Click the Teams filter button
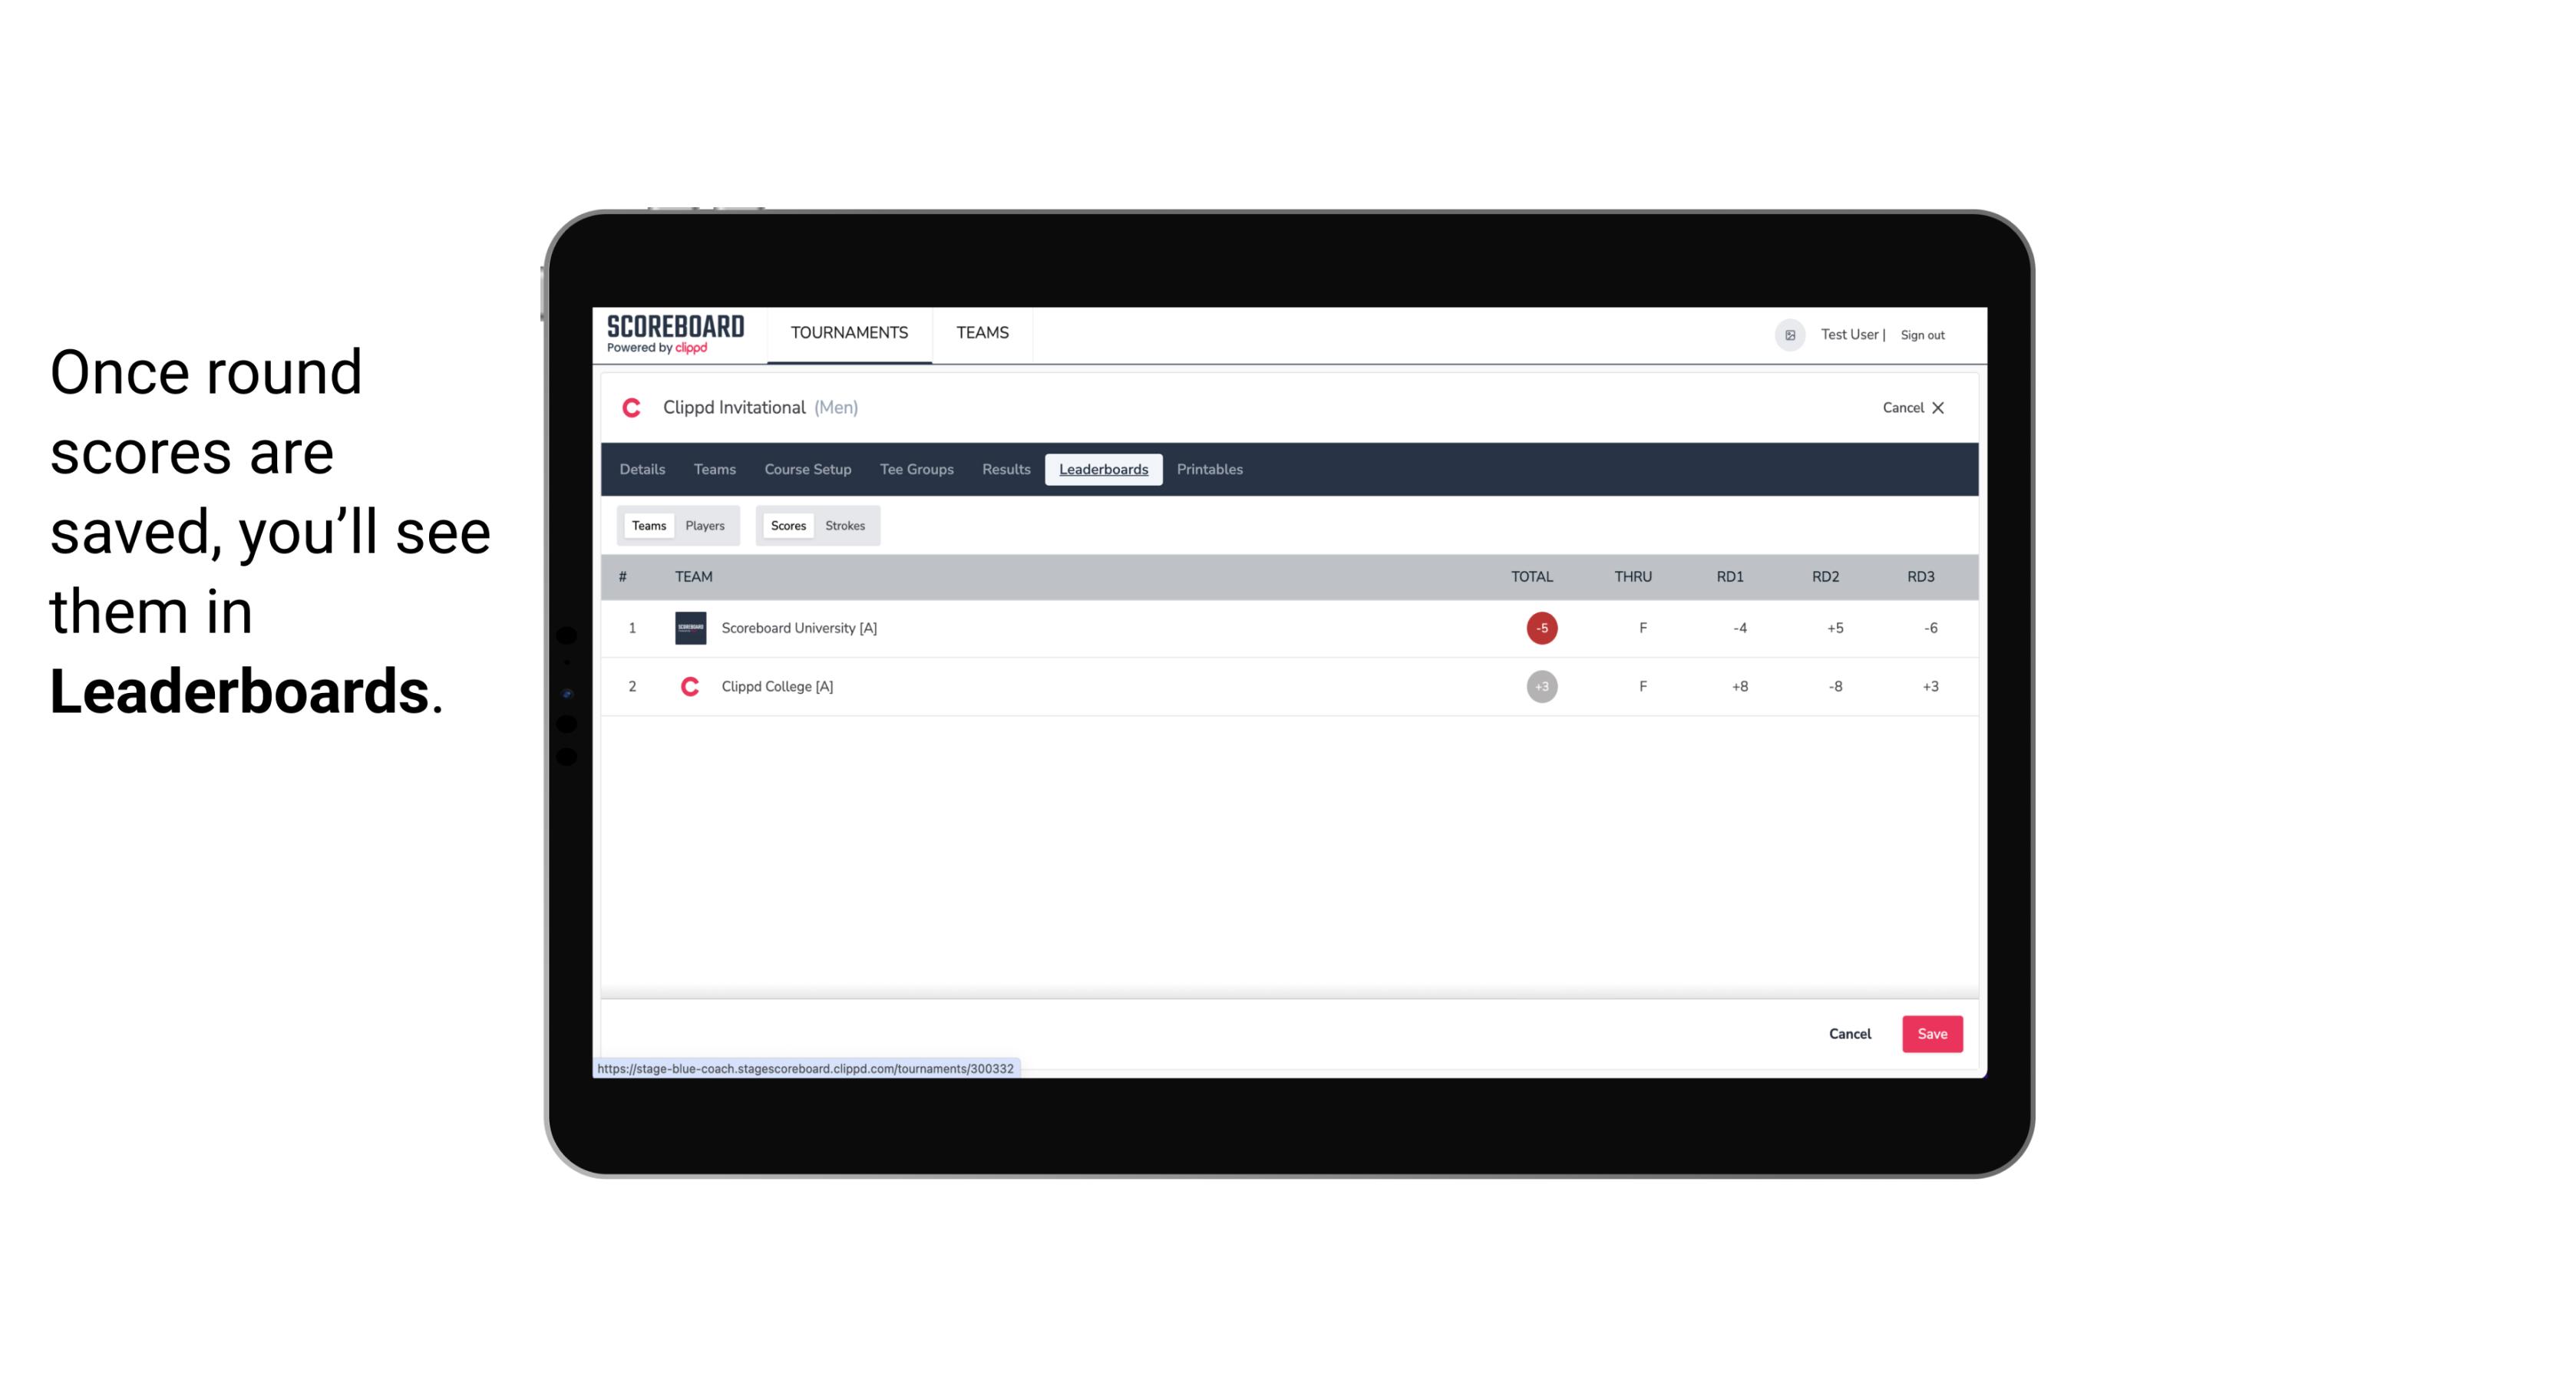The height and width of the screenshot is (1386, 2576). click(647, 526)
